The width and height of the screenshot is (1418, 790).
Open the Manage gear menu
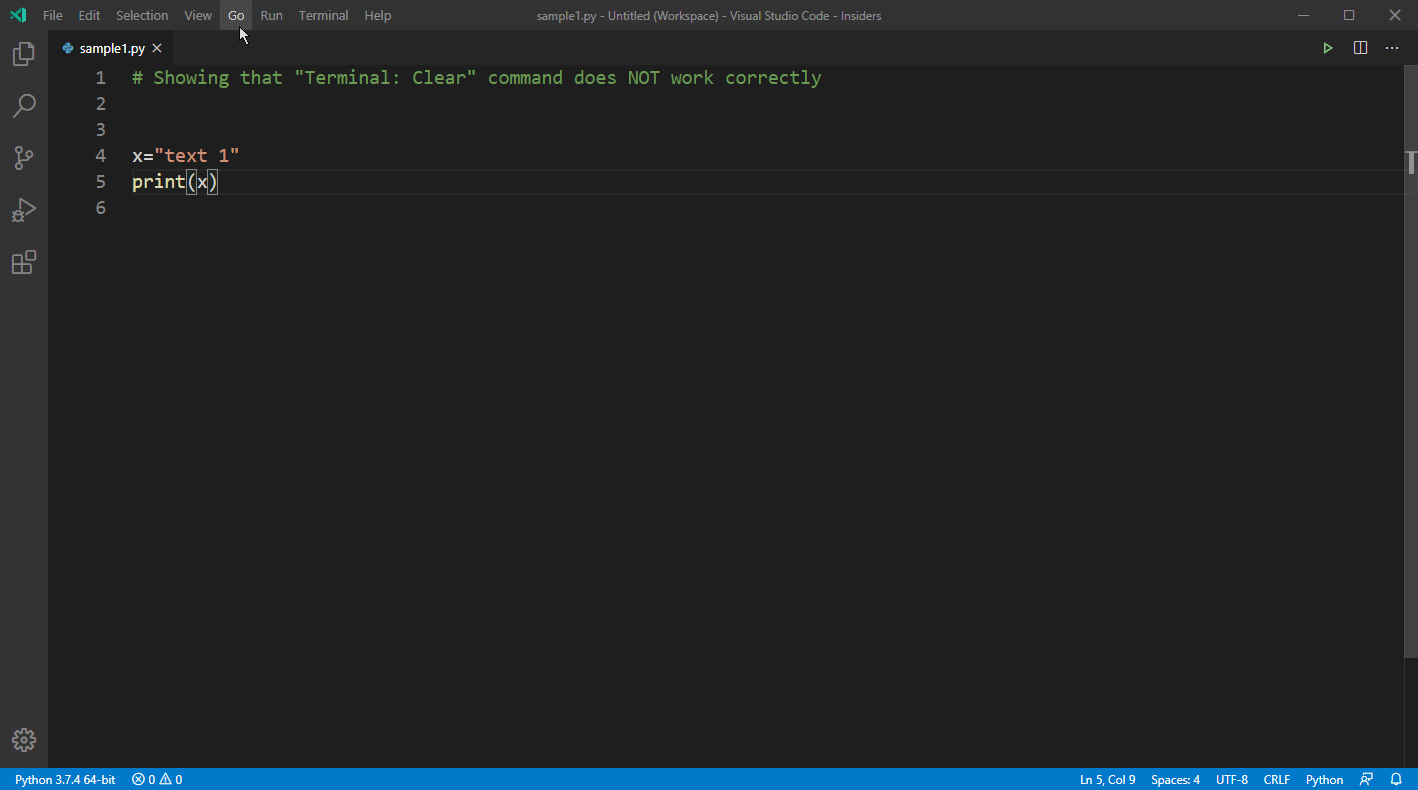pyautogui.click(x=24, y=740)
